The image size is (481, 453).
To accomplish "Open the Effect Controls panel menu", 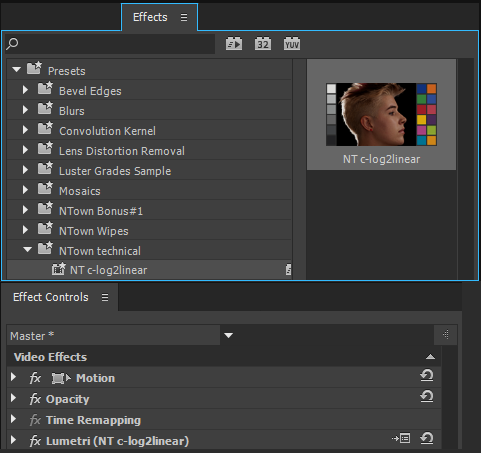I will click(x=105, y=297).
